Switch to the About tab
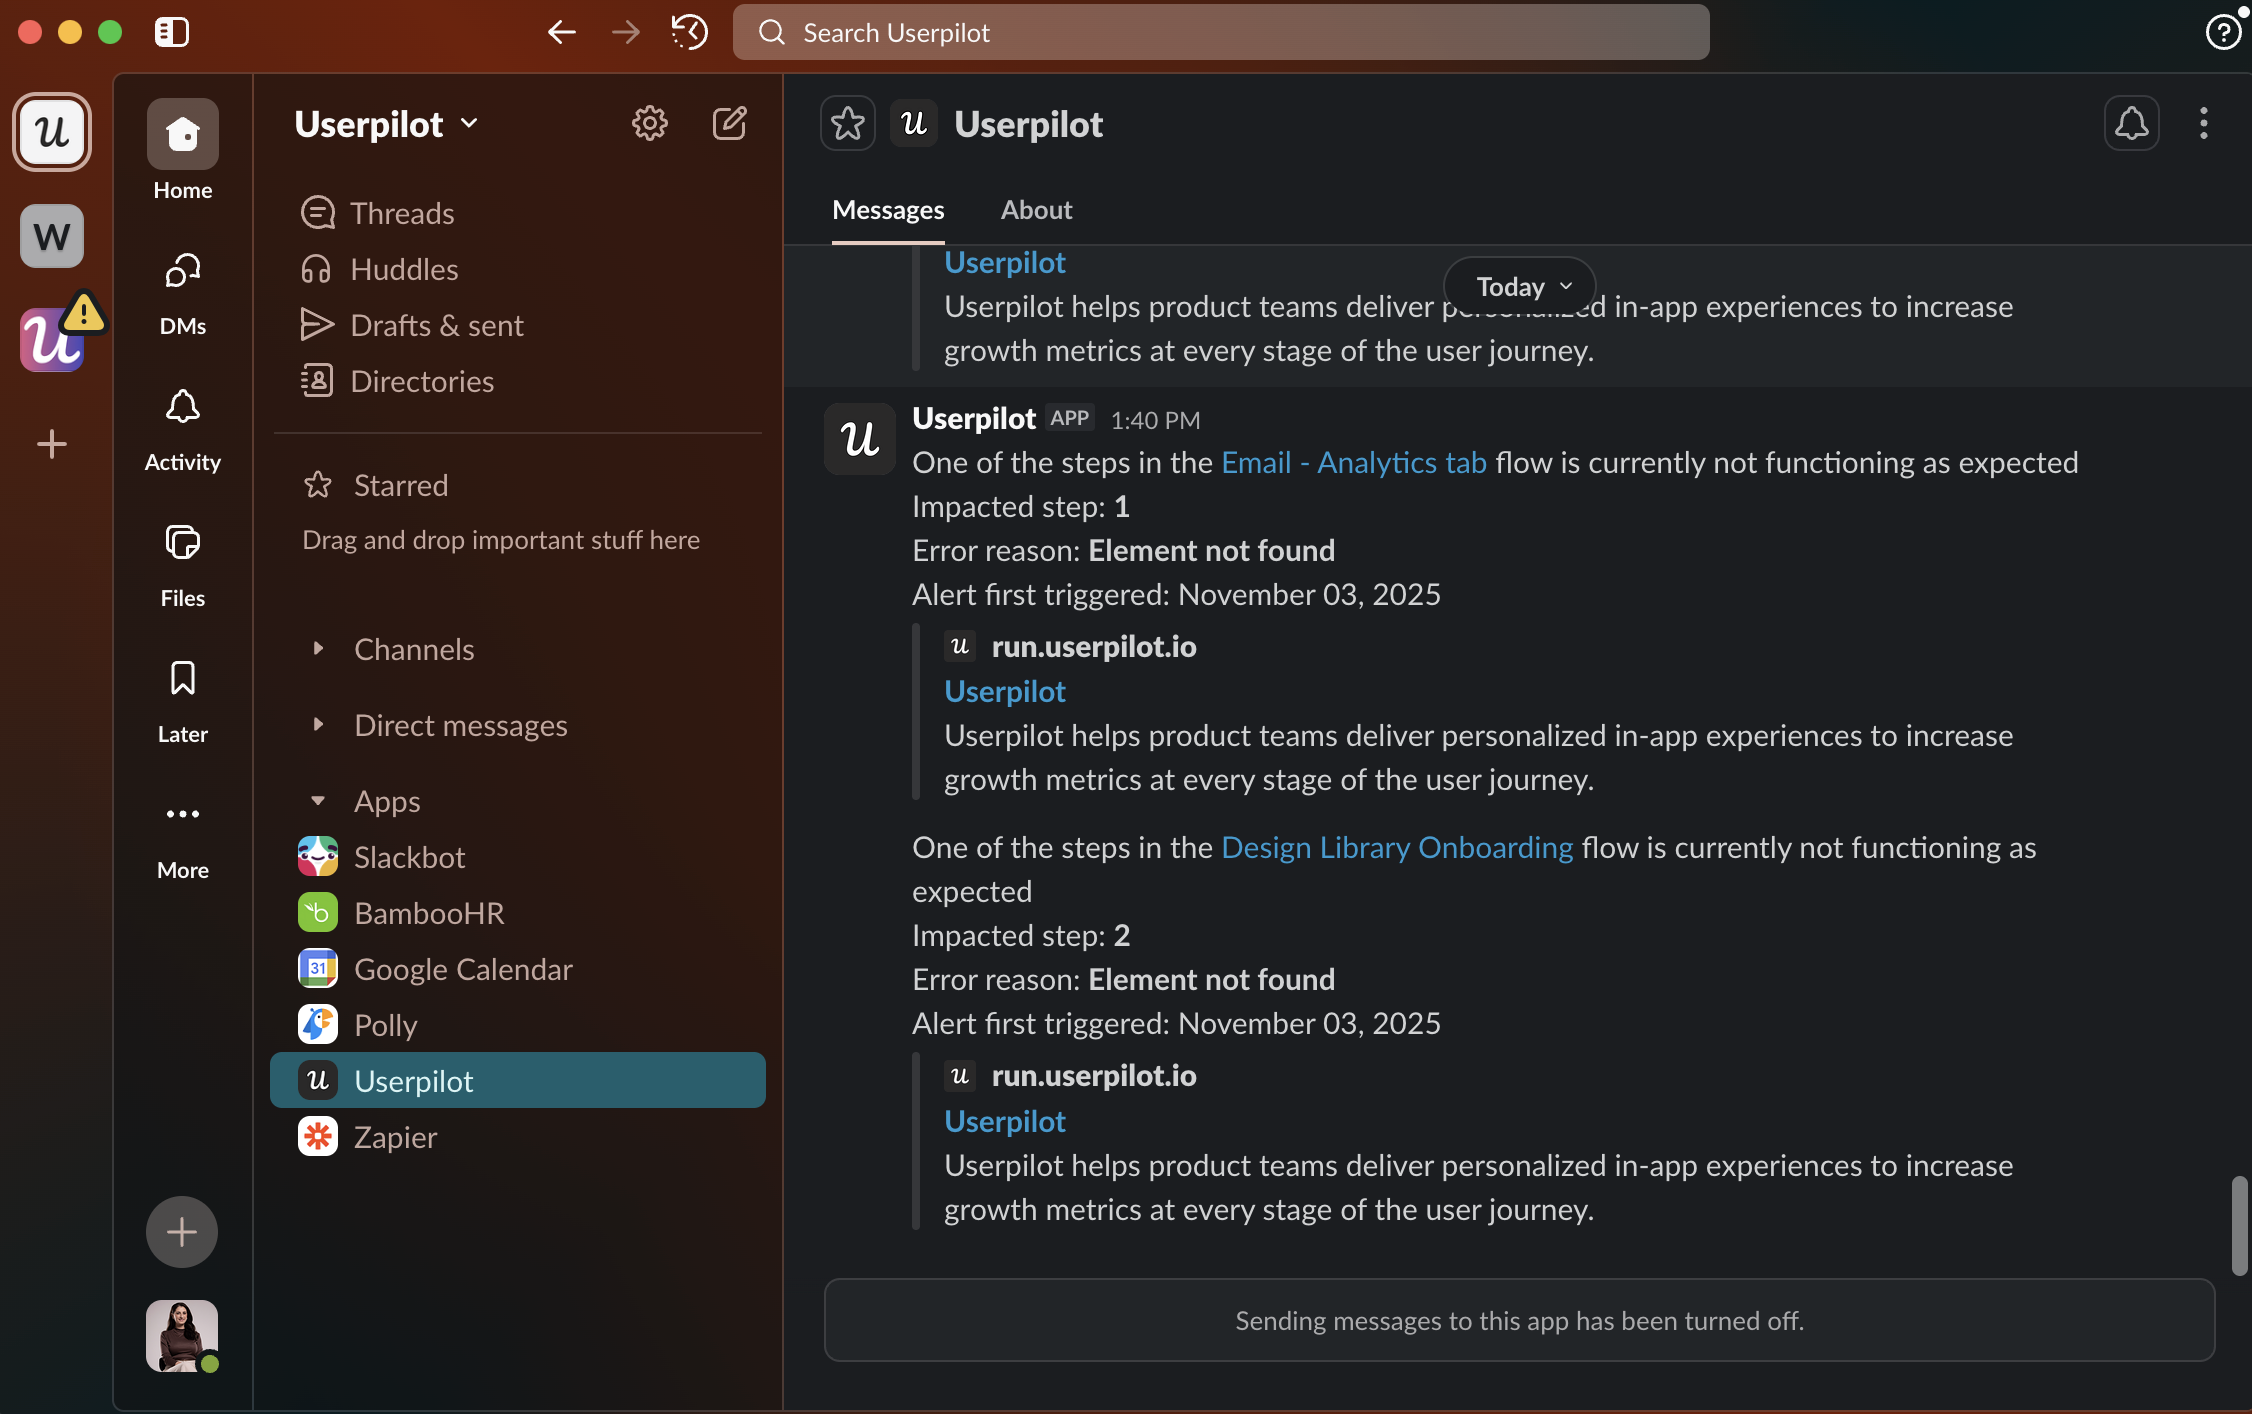Screen dimensions: 2252x1414 (1036, 210)
